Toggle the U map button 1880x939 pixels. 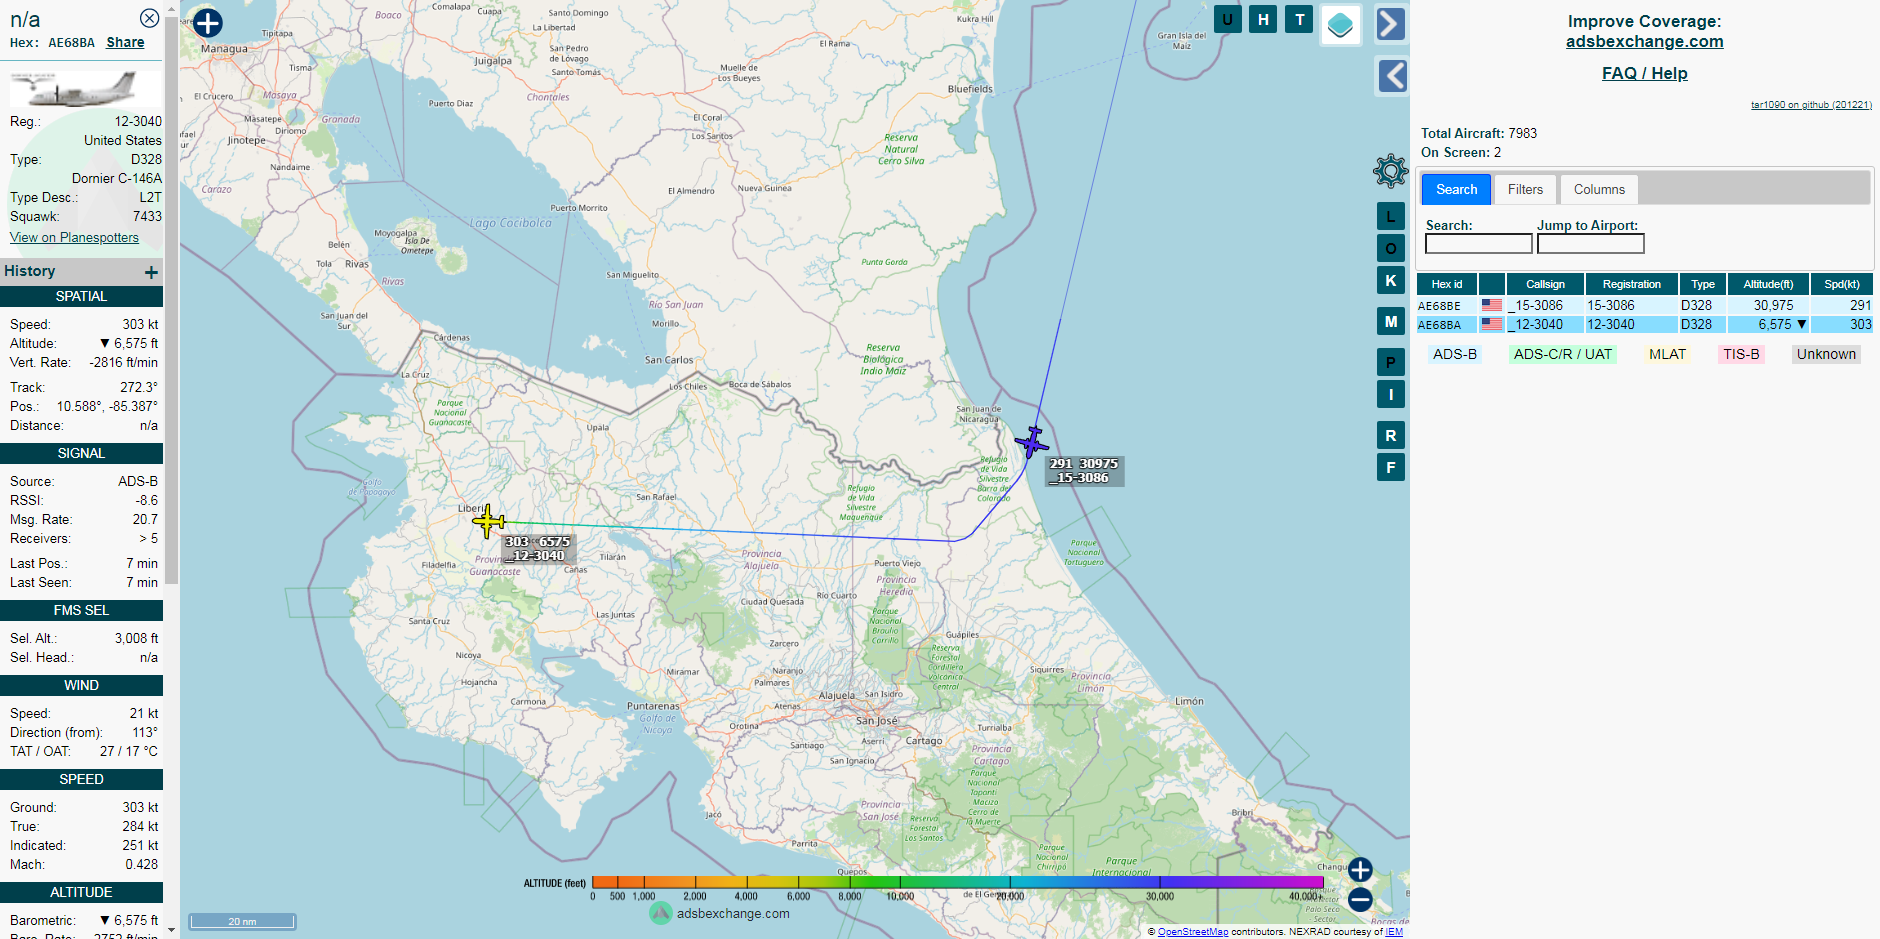1227,19
